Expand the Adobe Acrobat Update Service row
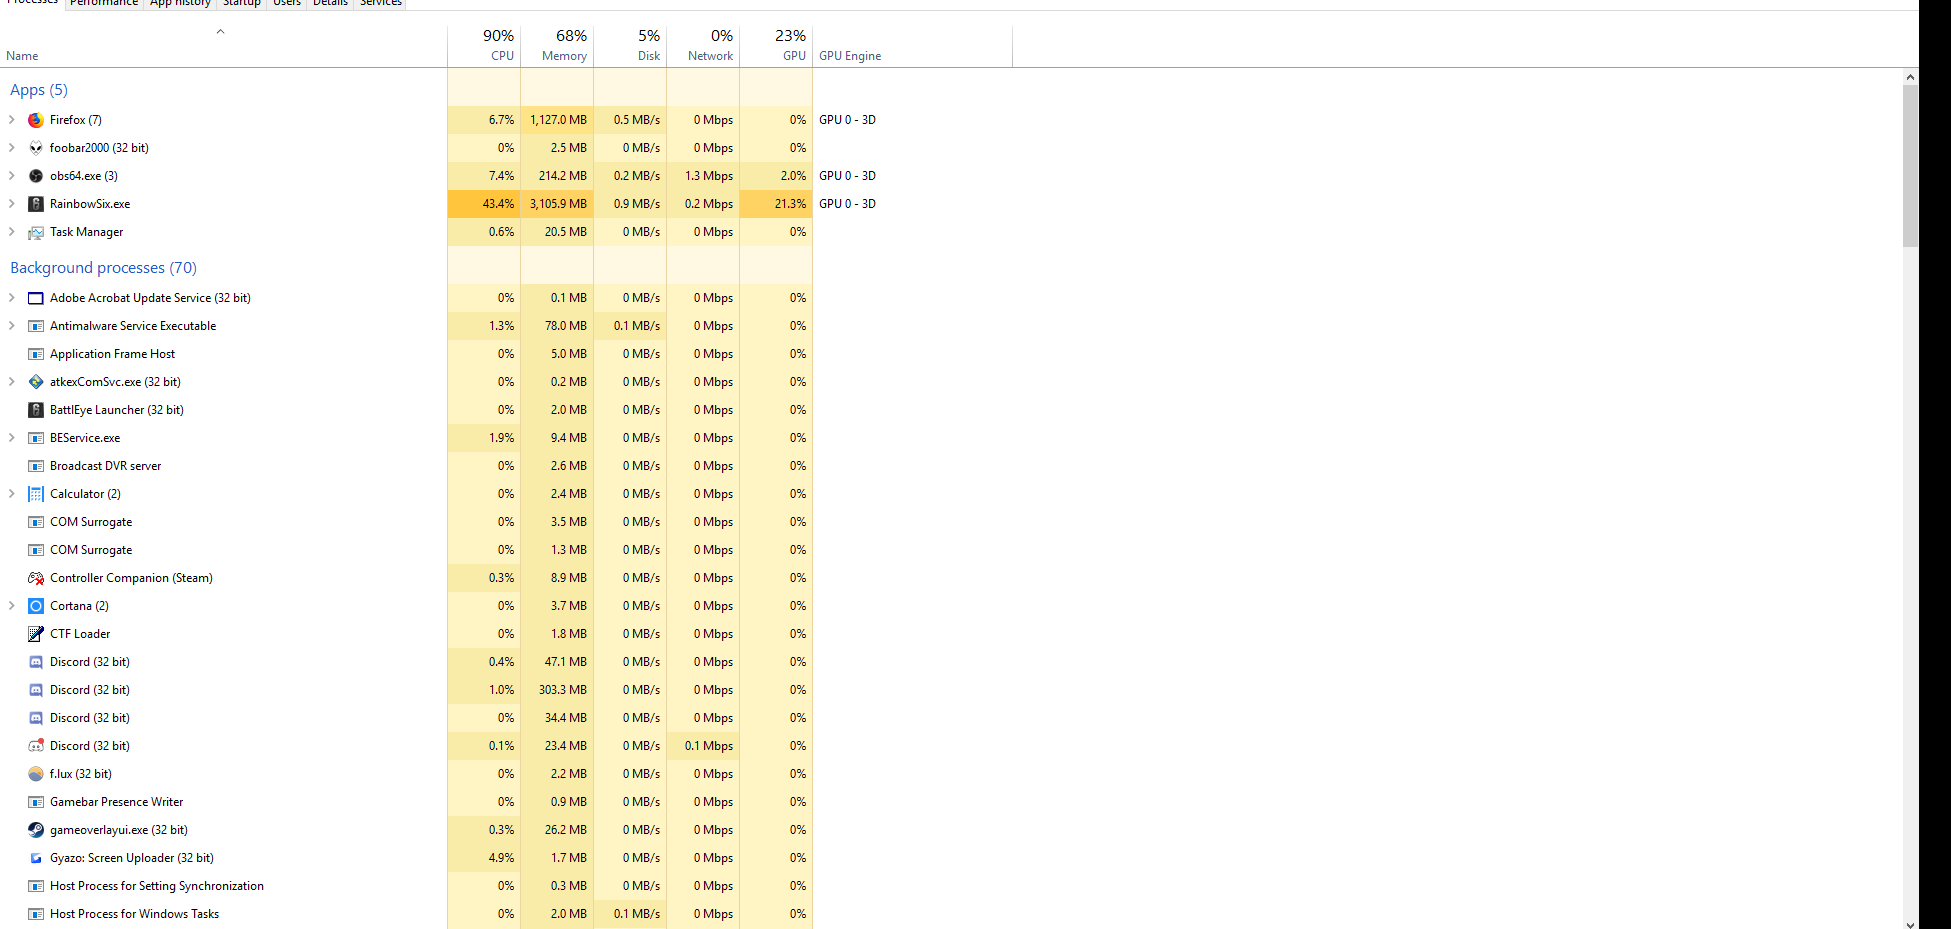Image resolution: width=1951 pixels, height=929 pixels. [x=12, y=298]
